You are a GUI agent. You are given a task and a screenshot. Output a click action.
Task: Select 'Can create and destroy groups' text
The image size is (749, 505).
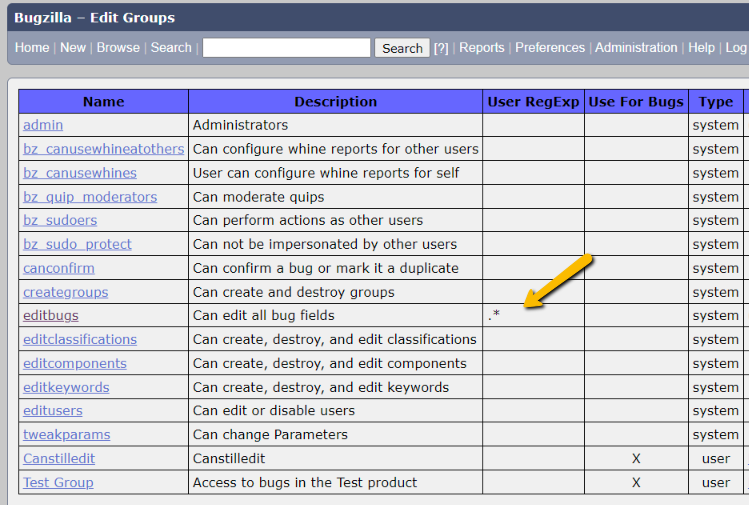294,292
